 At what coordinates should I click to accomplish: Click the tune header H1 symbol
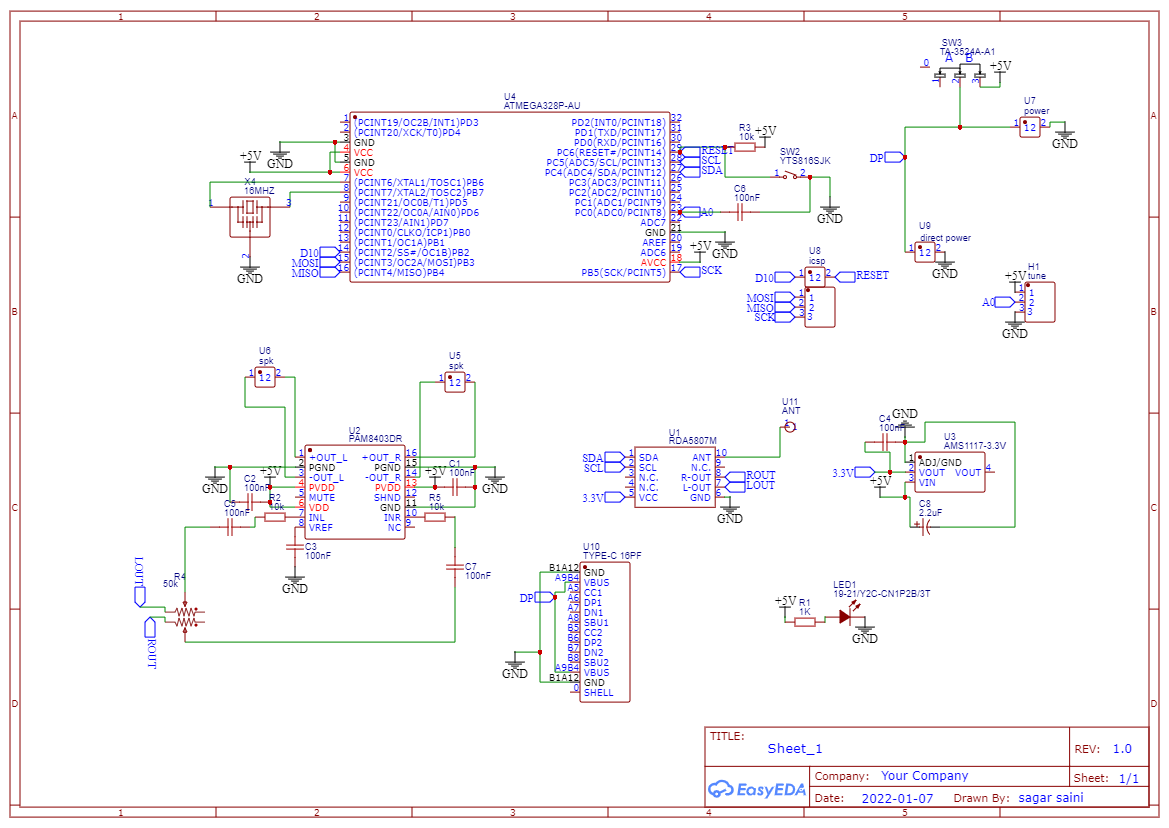click(x=1040, y=298)
